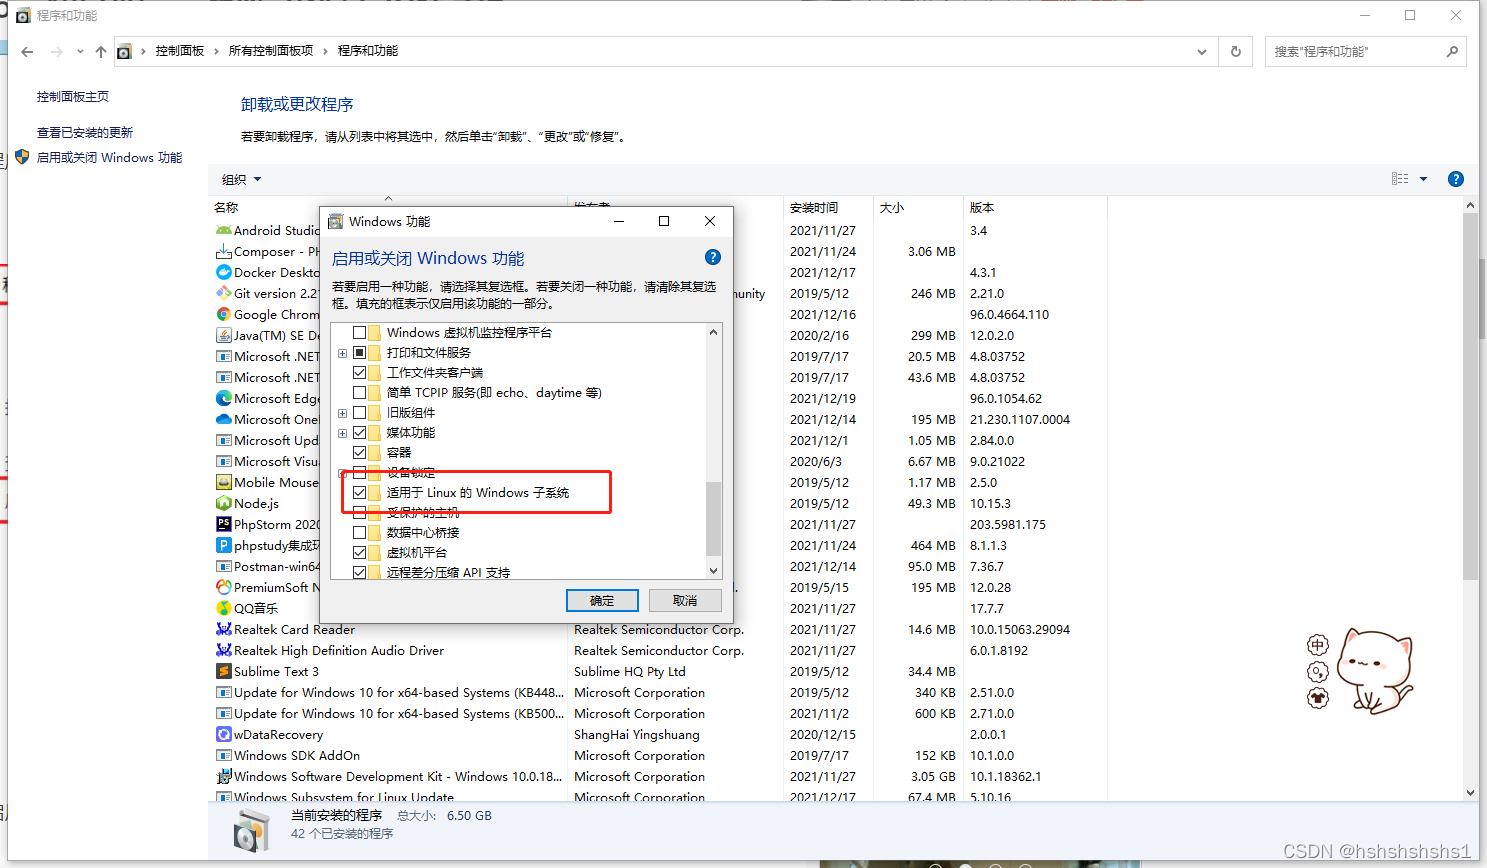Click the search magnifier icon
This screenshot has height=868, width=1487.
click(x=1452, y=51)
